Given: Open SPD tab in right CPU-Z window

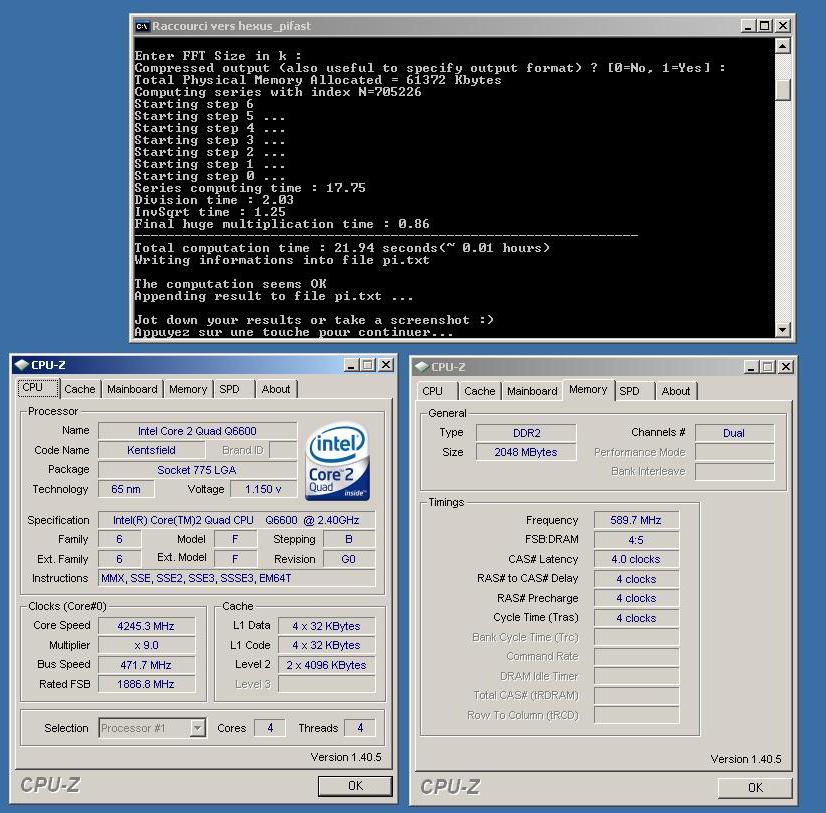Looking at the screenshot, I should point(634,391).
